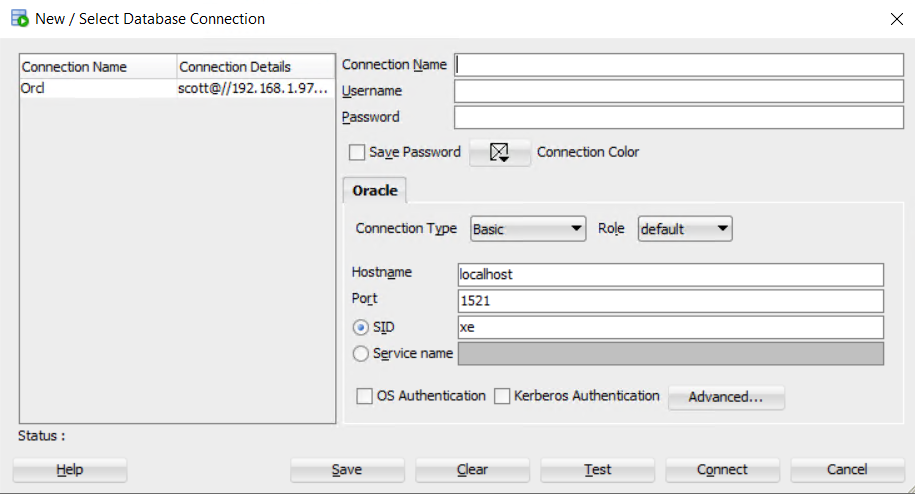
Task: Switch to the Oracle tab
Action: pos(375,190)
